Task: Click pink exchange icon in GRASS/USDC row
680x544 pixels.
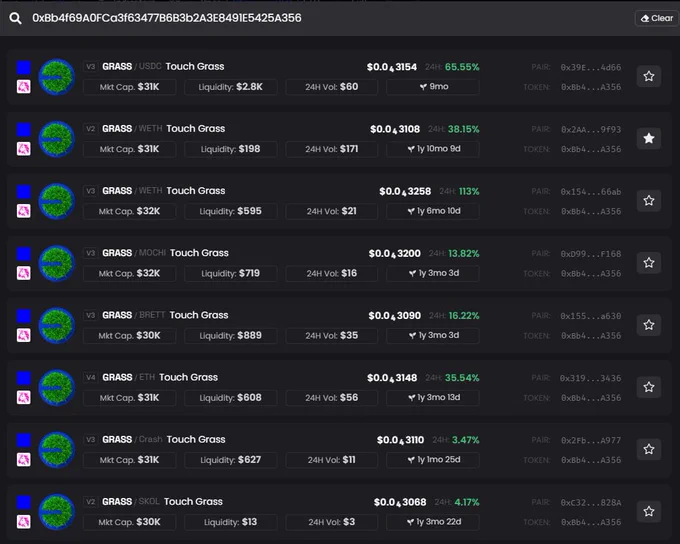Action: (23, 86)
